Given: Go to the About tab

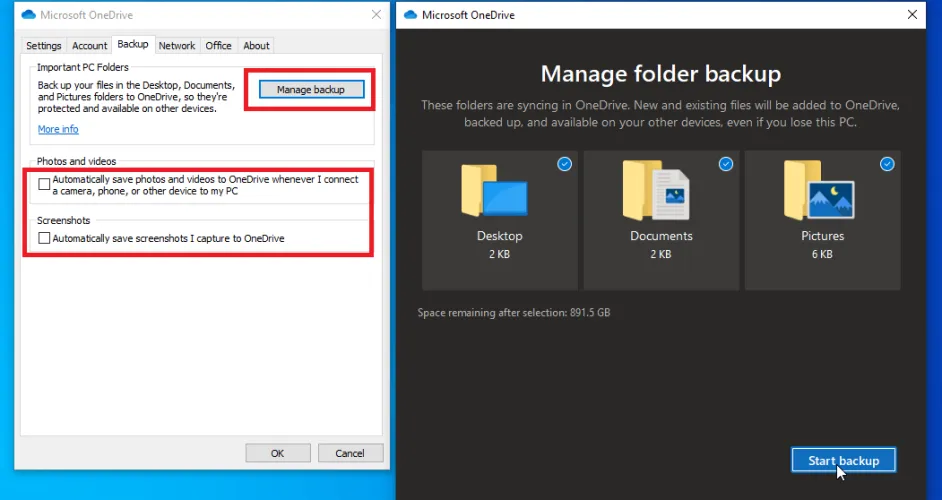Looking at the screenshot, I should click(256, 46).
